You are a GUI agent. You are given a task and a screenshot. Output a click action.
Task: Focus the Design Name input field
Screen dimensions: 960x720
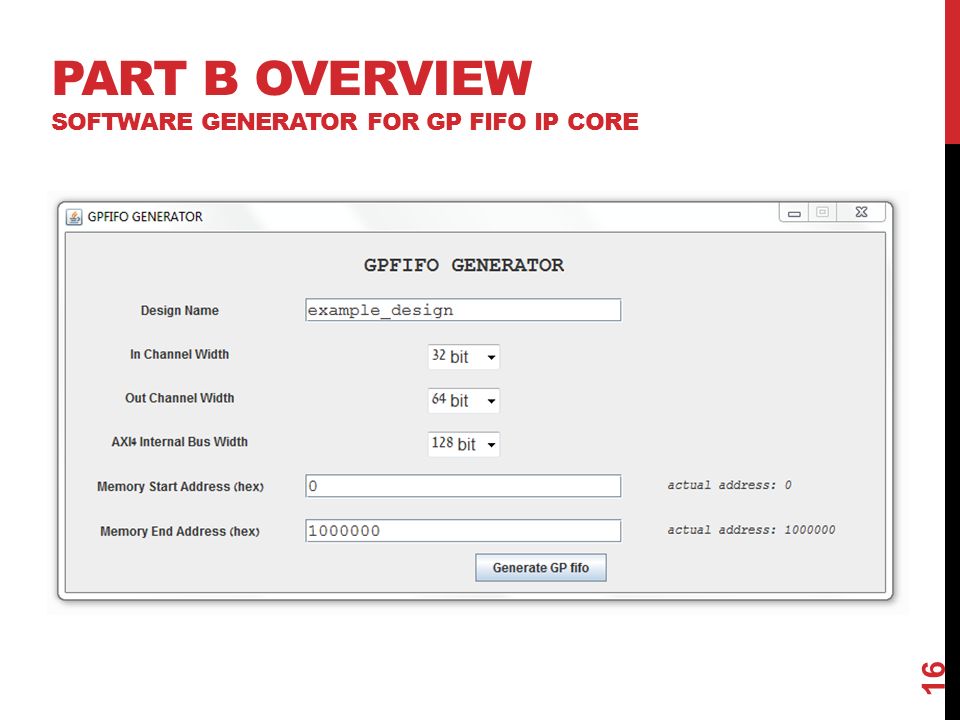(463, 310)
